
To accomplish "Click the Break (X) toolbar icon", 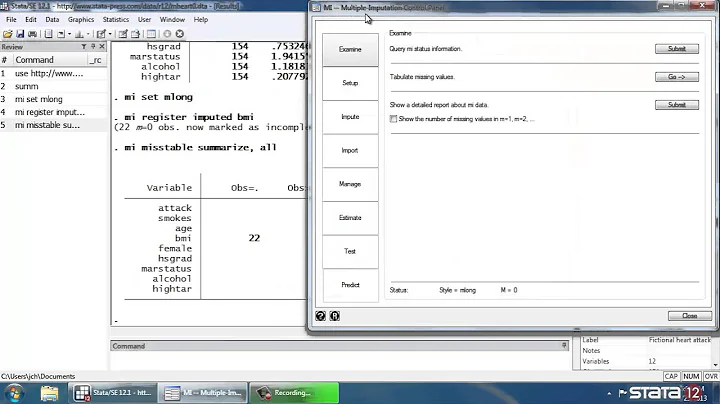I will pos(180,34).
